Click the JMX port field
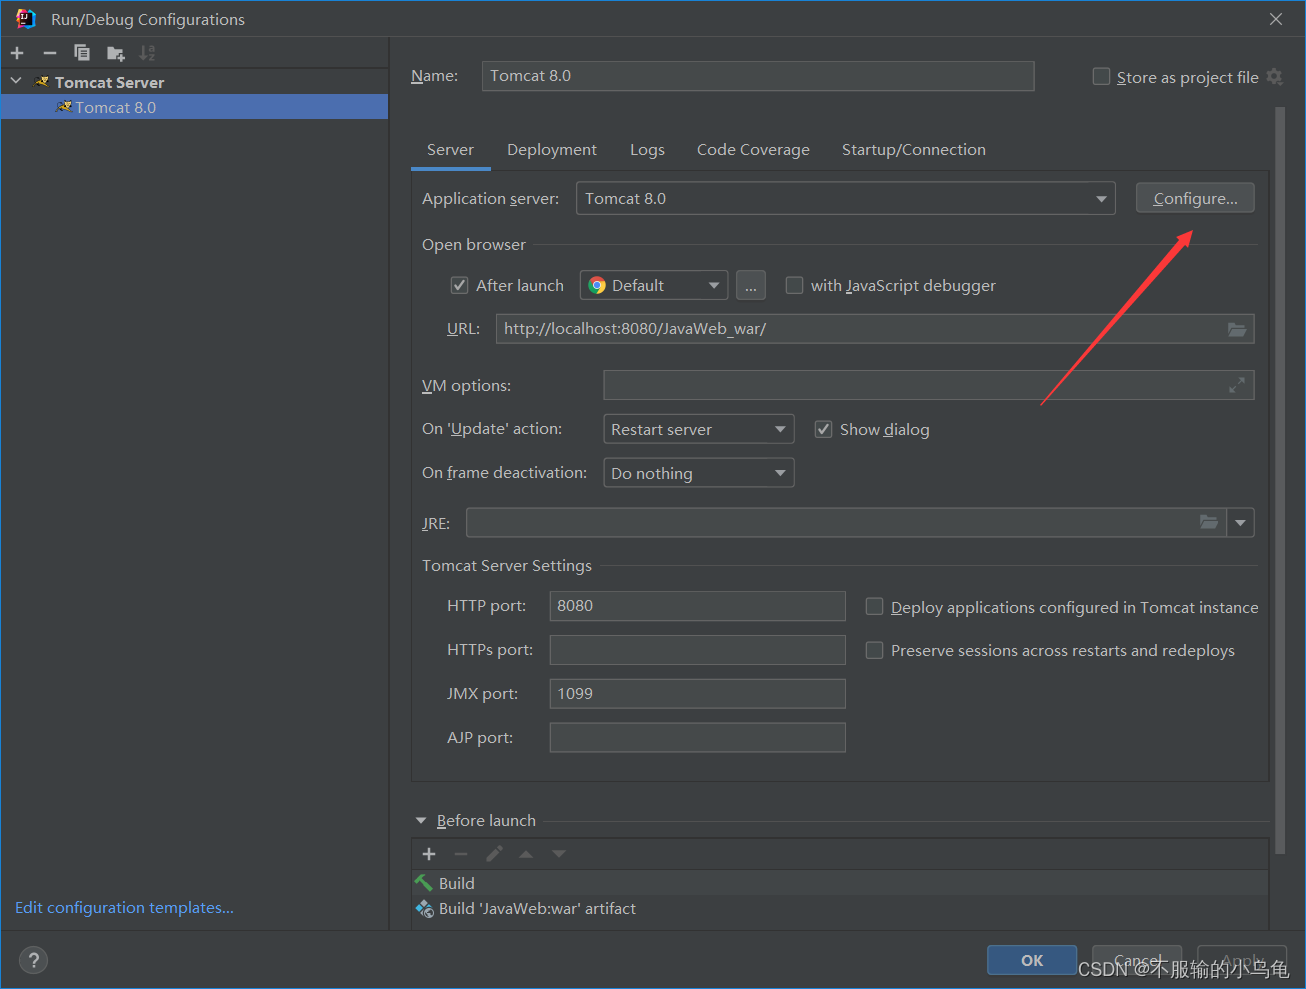 698,694
